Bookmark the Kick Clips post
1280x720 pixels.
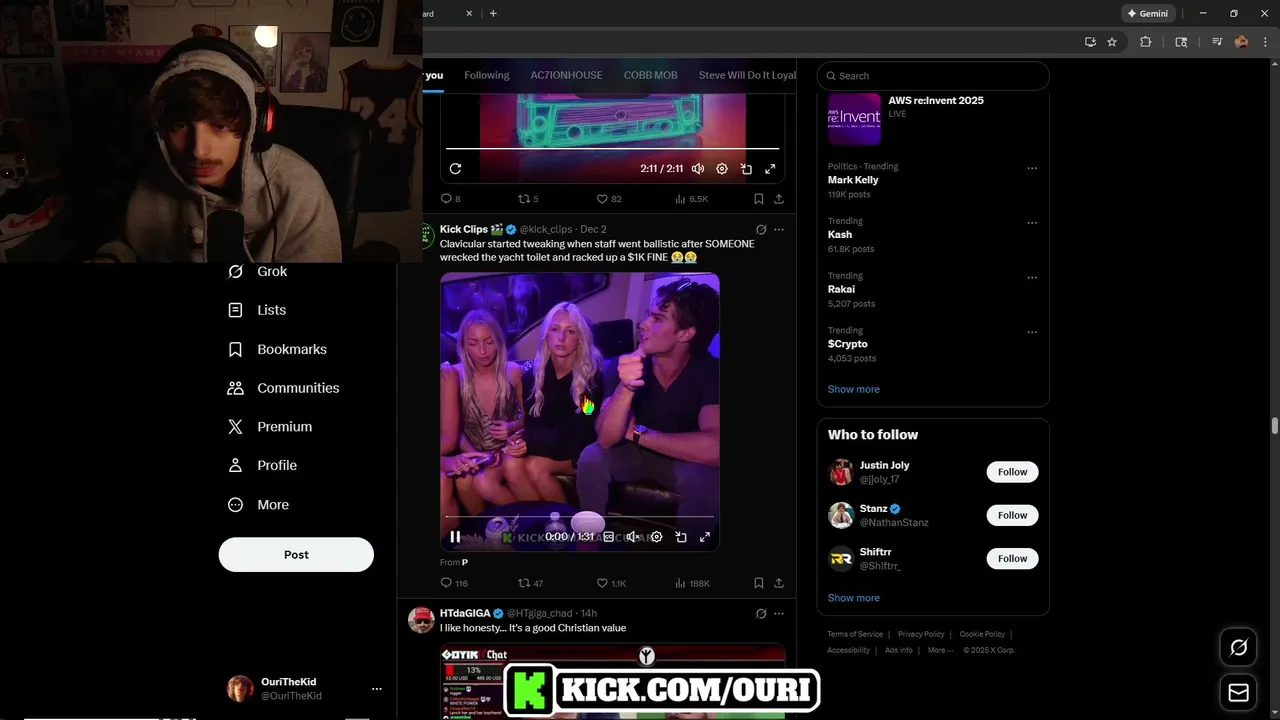[x=759, y=583]
